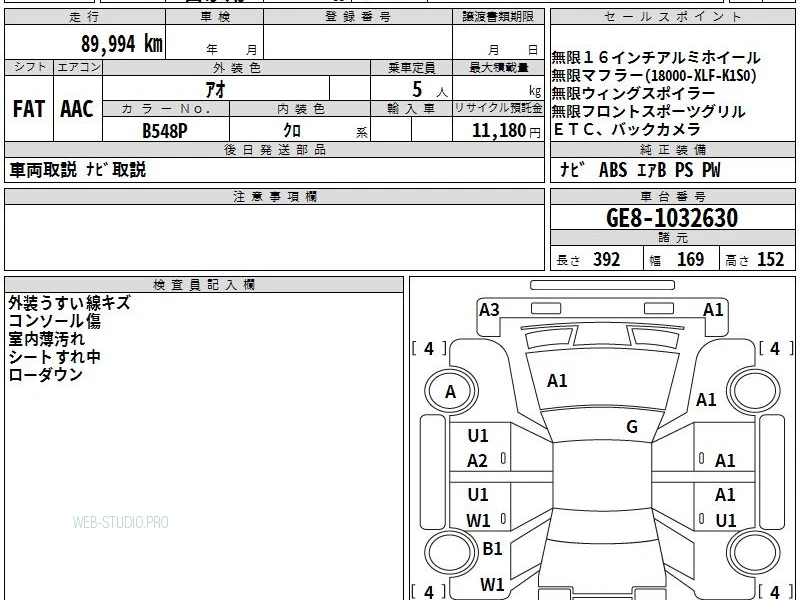Click the 後日発送部品 header
800x600 pixels.
[x=274, y=149]
